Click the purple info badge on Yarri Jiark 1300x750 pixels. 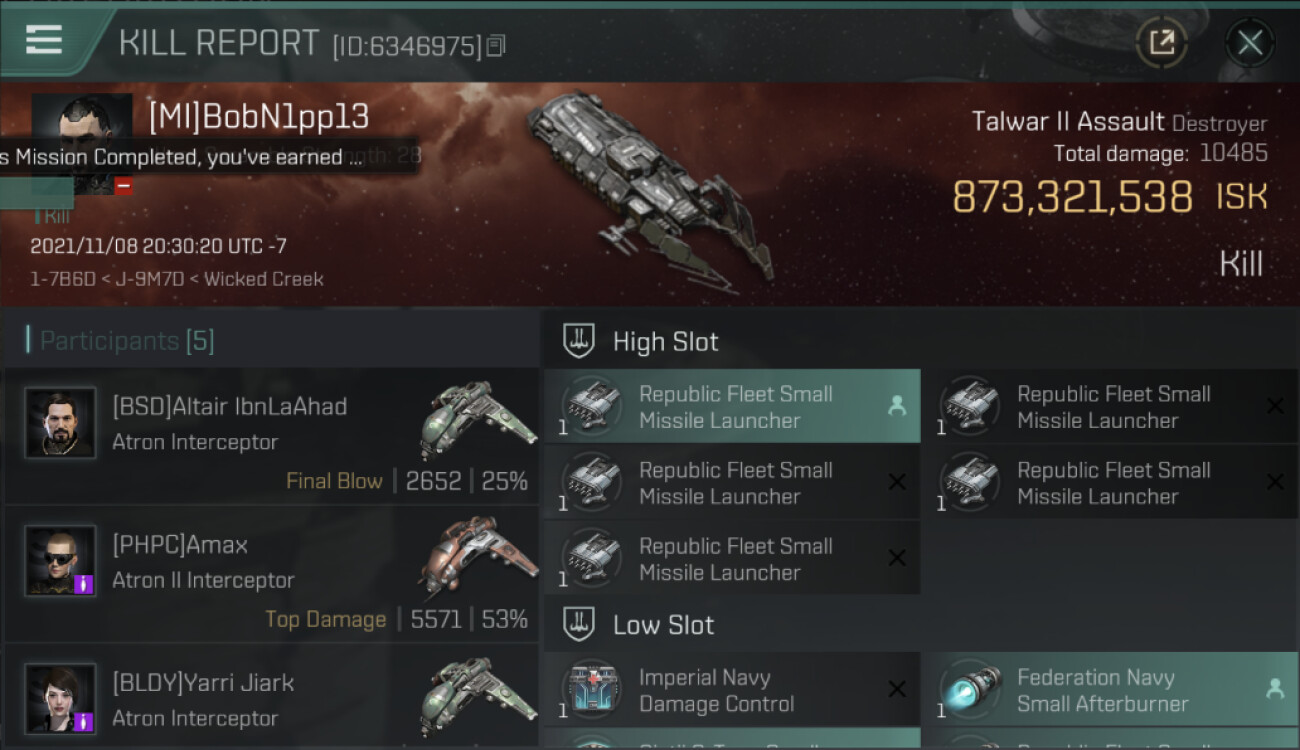(84, 720)
